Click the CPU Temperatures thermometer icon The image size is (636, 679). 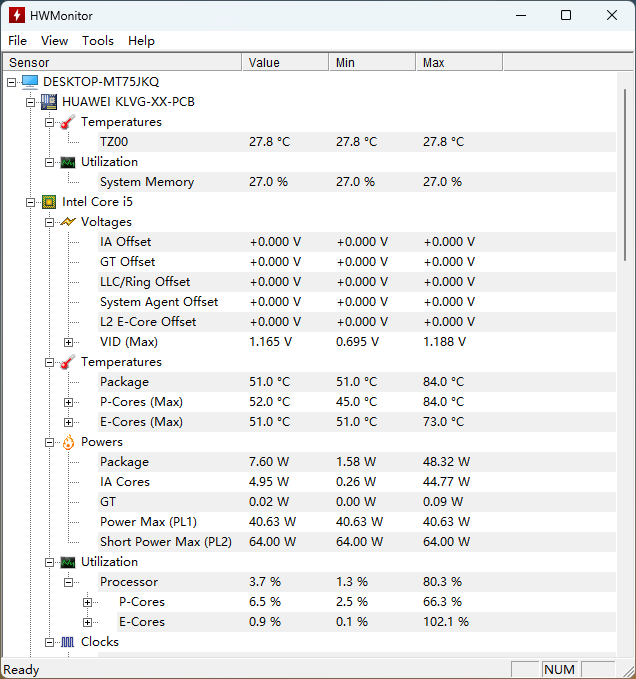[68, 362]
